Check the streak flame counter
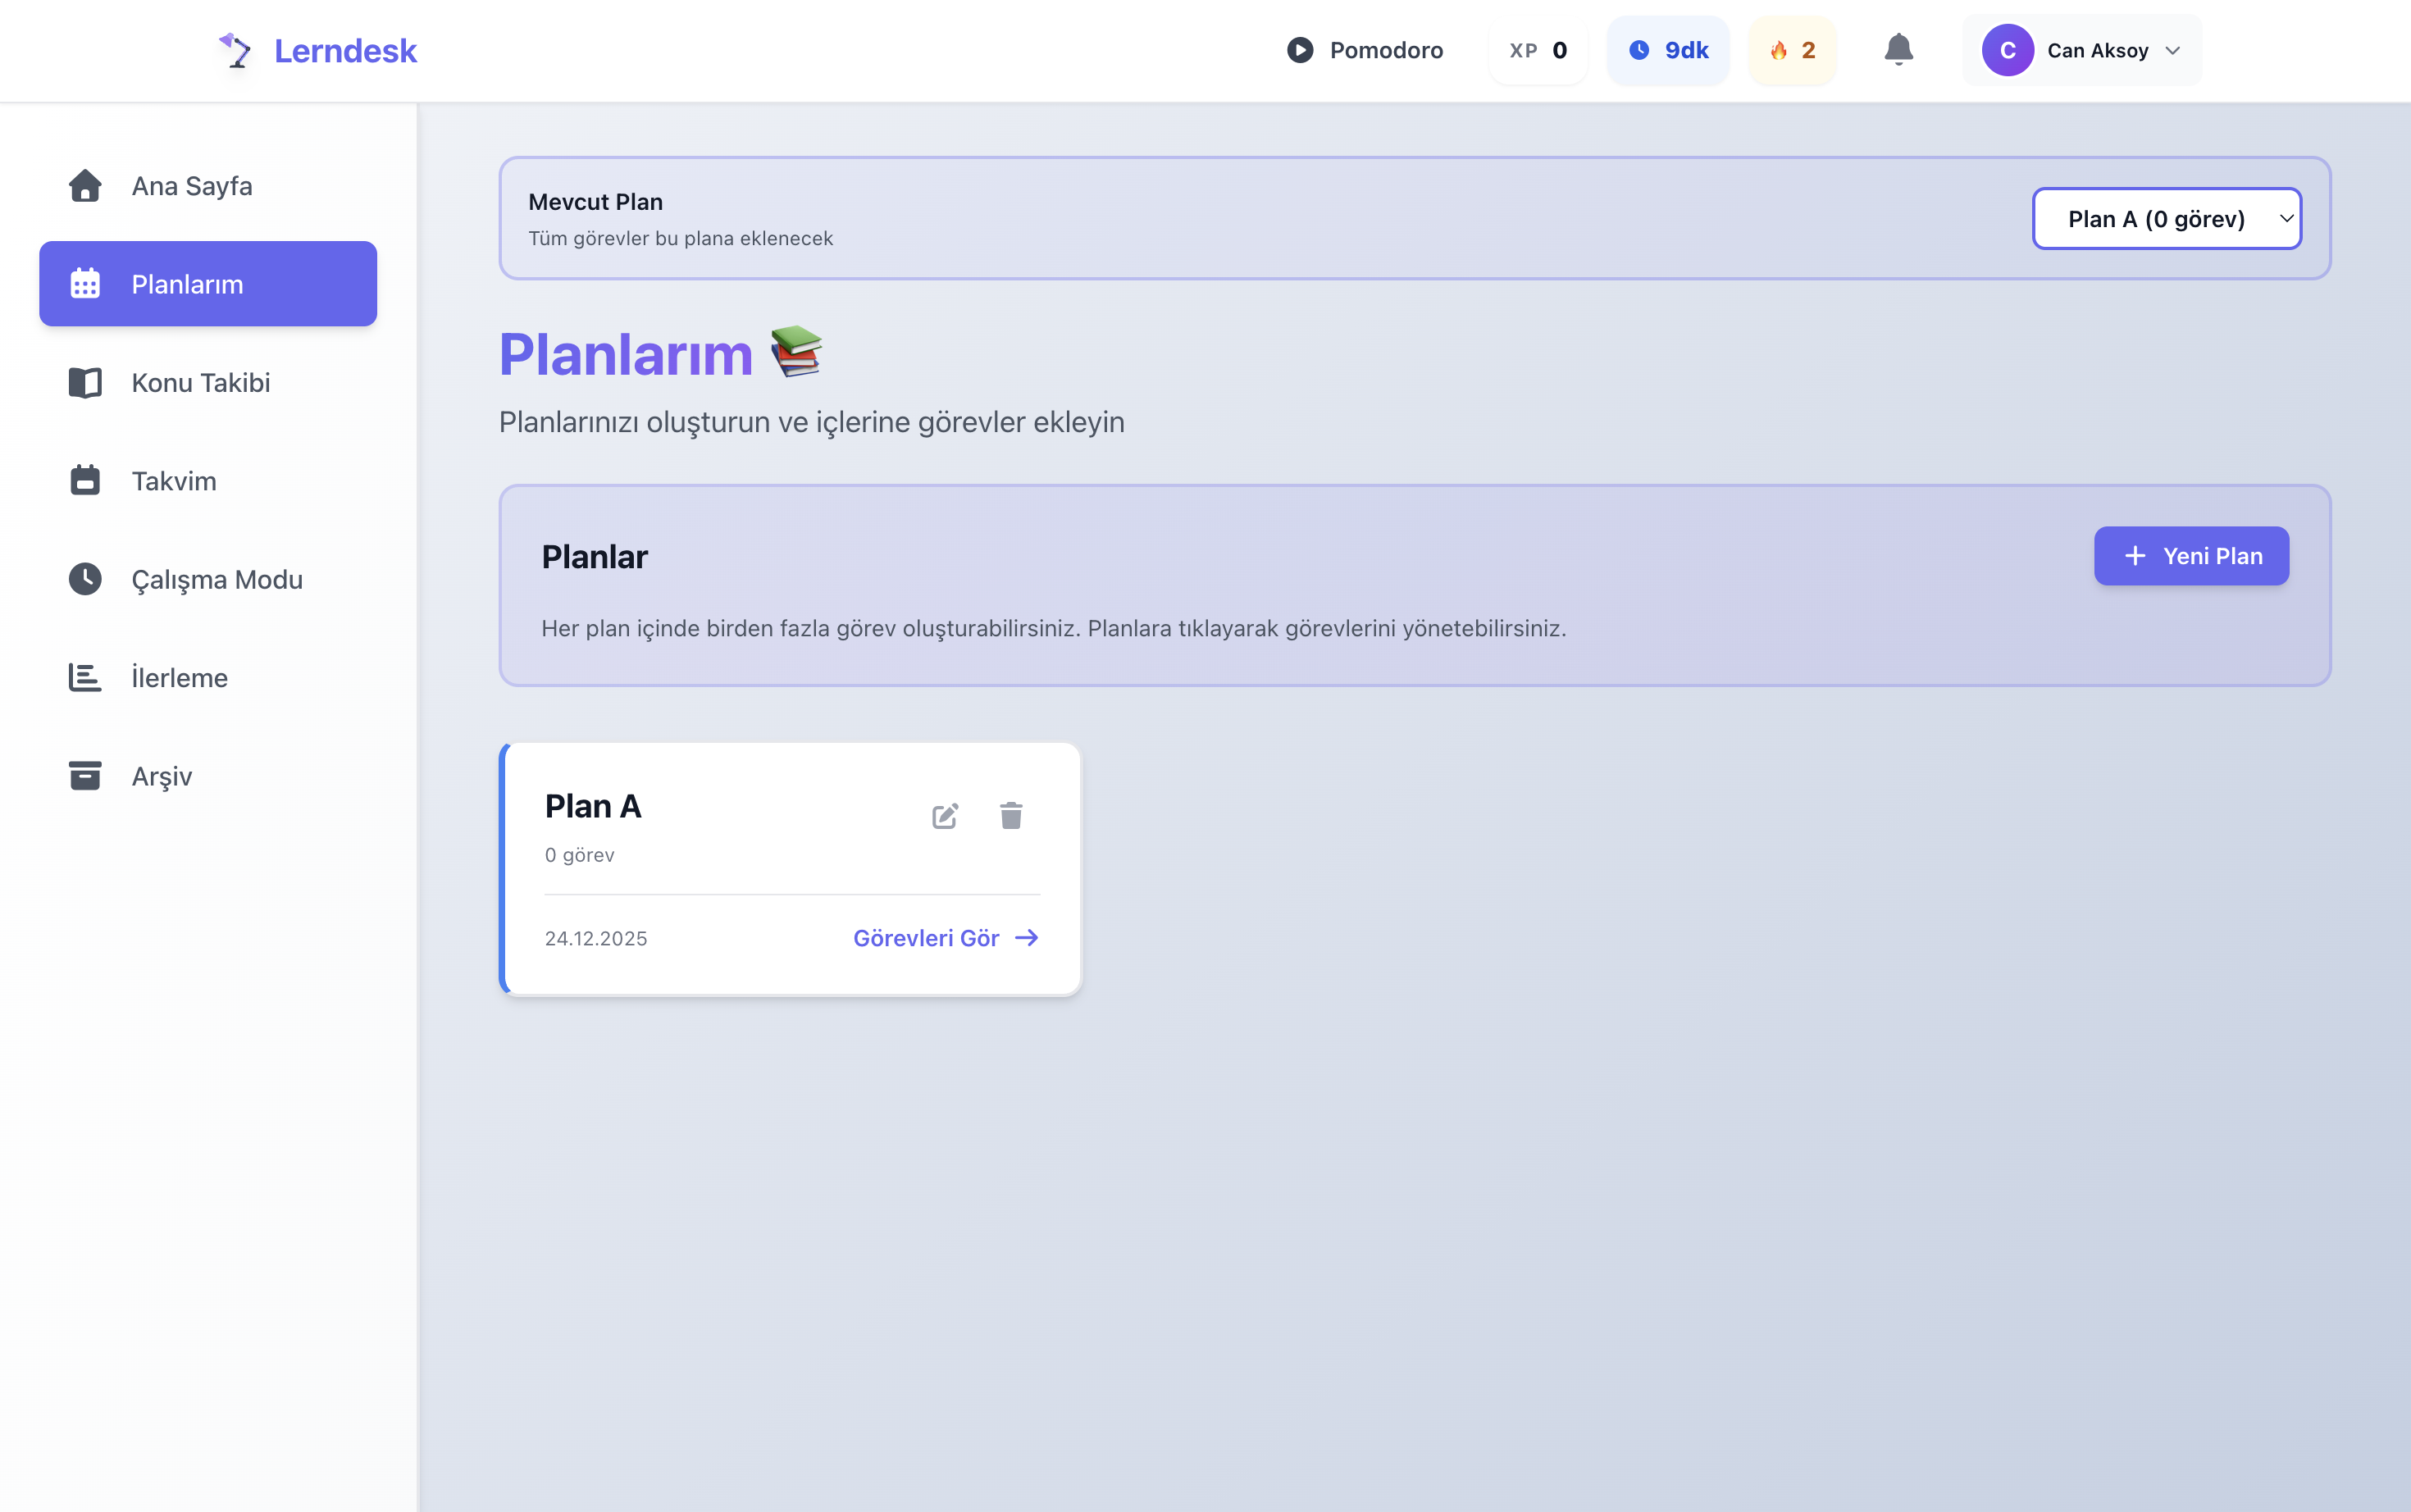This screenshot has height=1512, width=2411. pyautogui.click(x=1792, y=49)
